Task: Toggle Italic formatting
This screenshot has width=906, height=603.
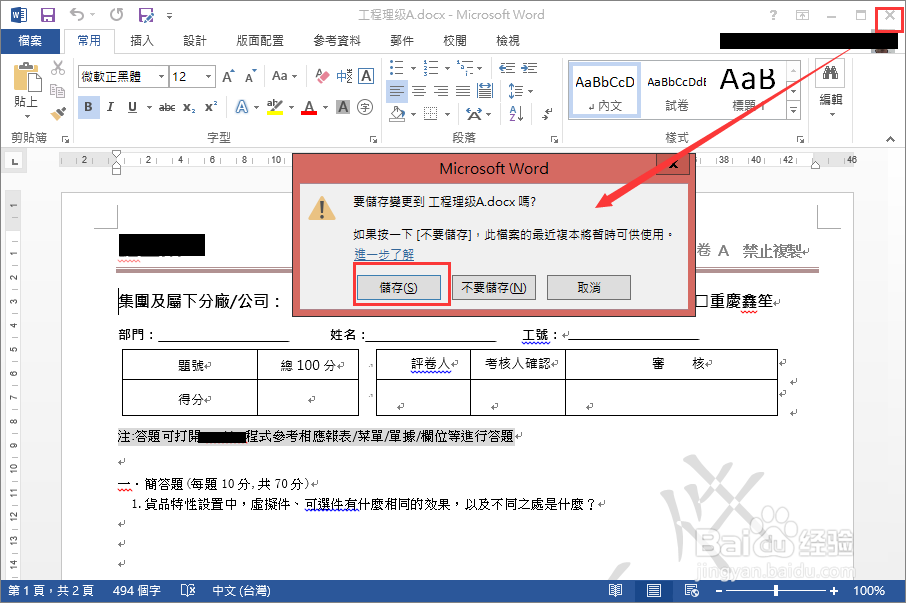Action: coord(110,107)
